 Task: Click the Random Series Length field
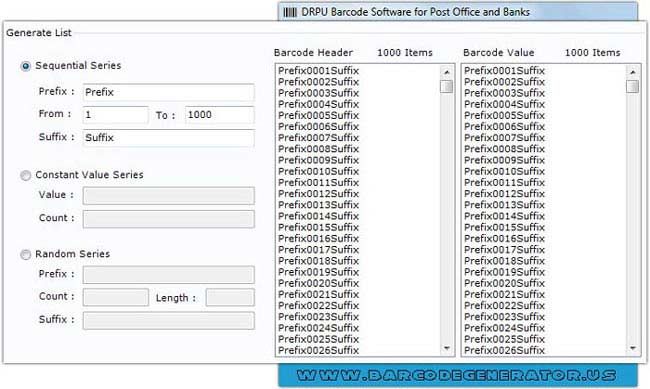tap(230, 297)
